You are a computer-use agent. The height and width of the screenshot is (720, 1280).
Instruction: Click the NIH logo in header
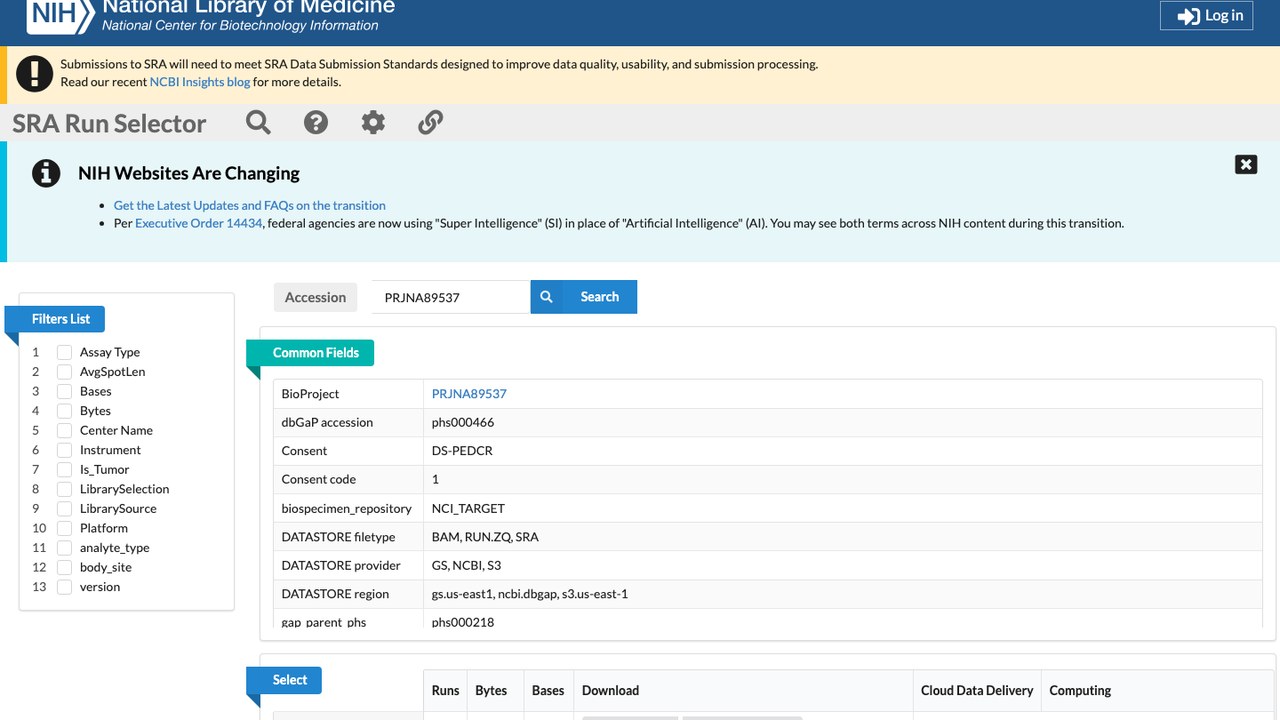(59, 14)
